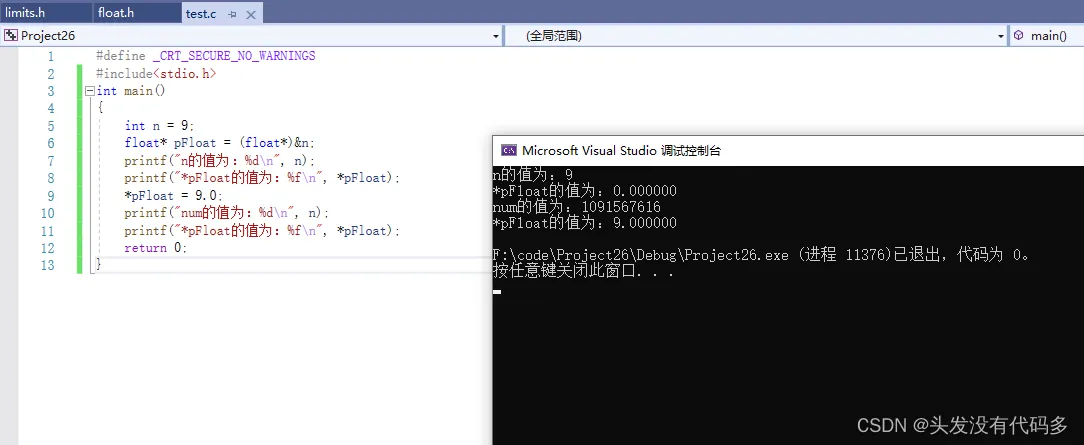Screen dimensions: 1084x445
Task: Click the #include<stdio.h> line
Action: click(x=156, y=73)
